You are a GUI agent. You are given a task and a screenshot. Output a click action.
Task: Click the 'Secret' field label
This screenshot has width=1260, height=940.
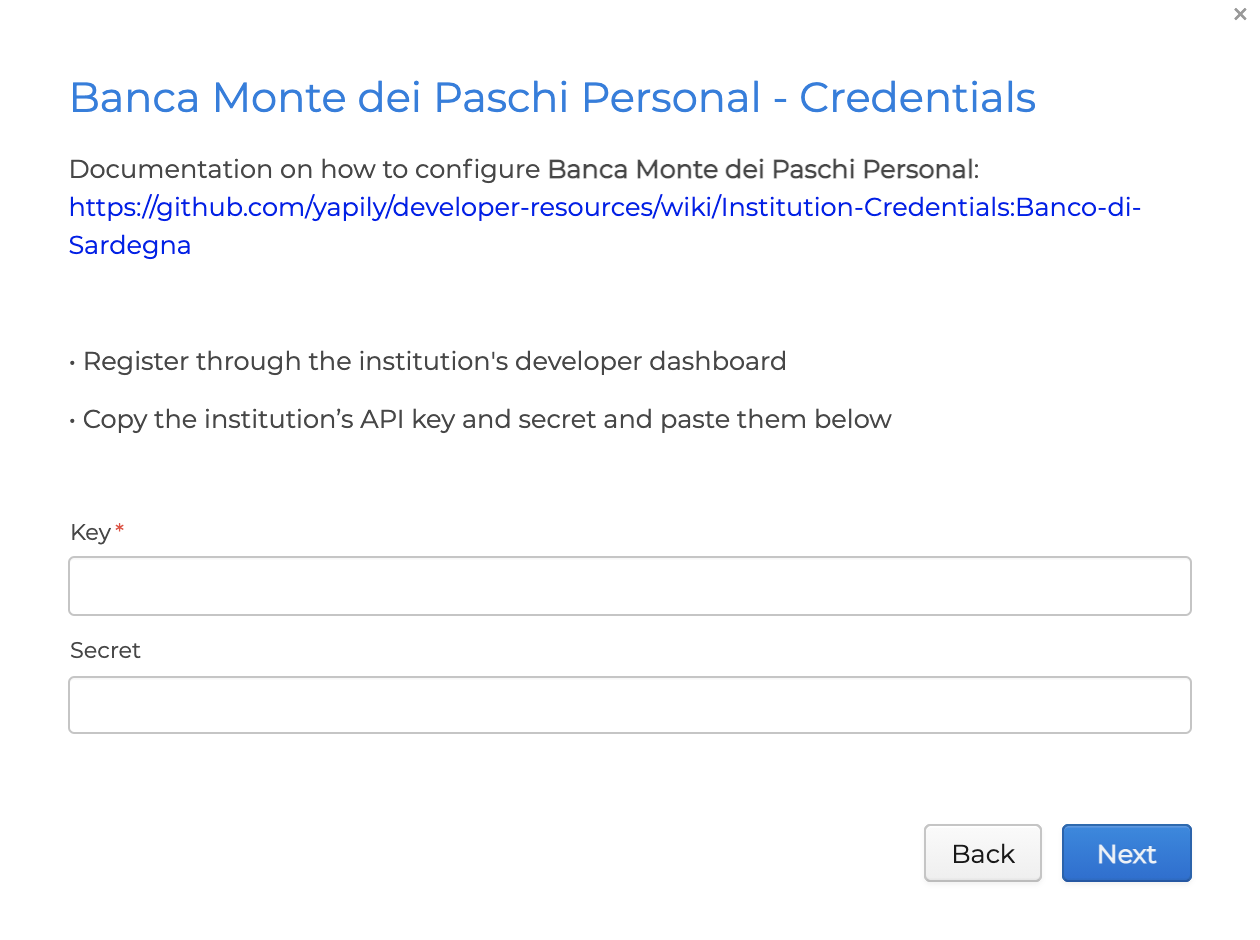click(105, 650)
